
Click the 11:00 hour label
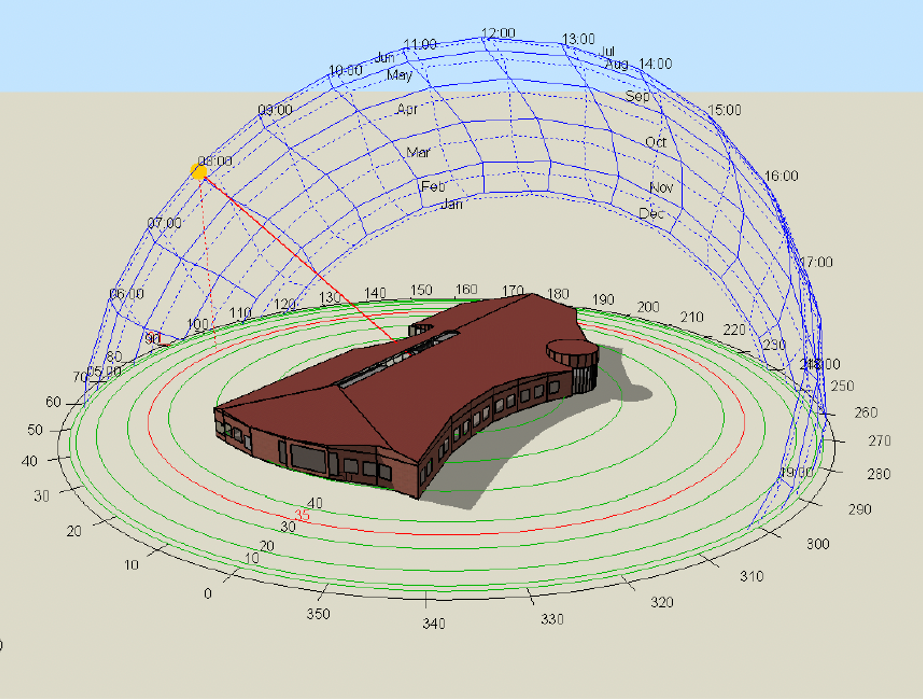coord(420,44)
